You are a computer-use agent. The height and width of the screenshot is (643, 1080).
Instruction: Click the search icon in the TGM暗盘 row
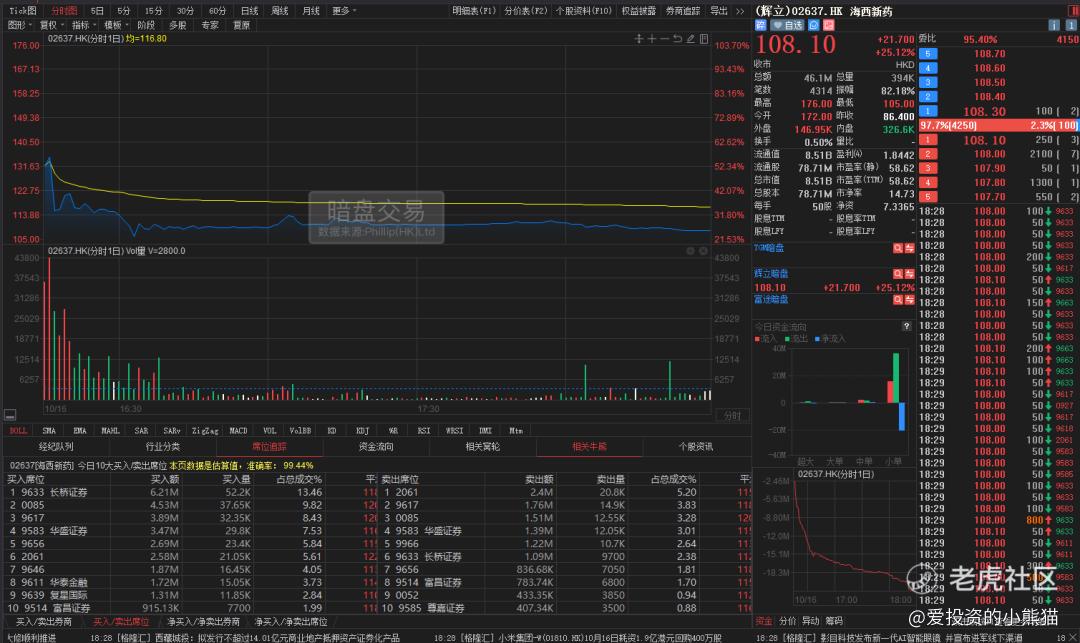(898, 248)
